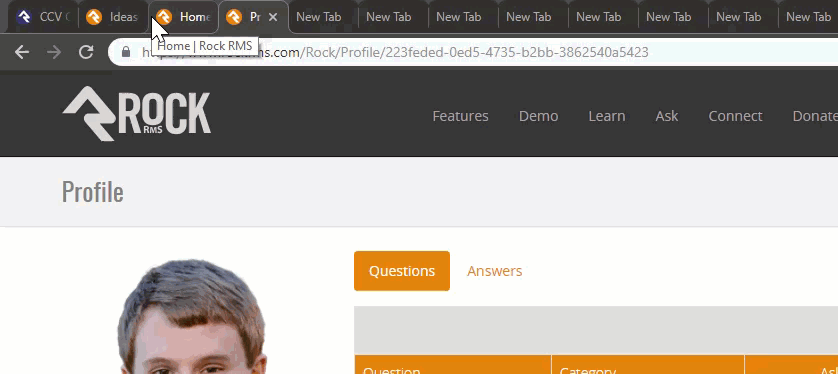Switch to the CCV tab
This screenshot has height=374, width=838.
click(44, 17)
